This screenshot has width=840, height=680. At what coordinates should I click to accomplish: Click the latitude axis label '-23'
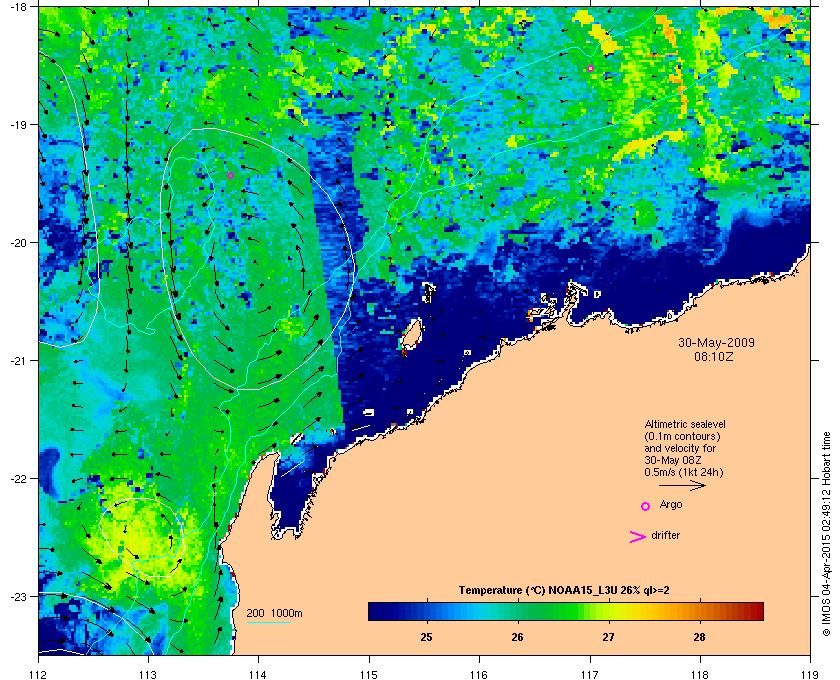tap(18, 596)
